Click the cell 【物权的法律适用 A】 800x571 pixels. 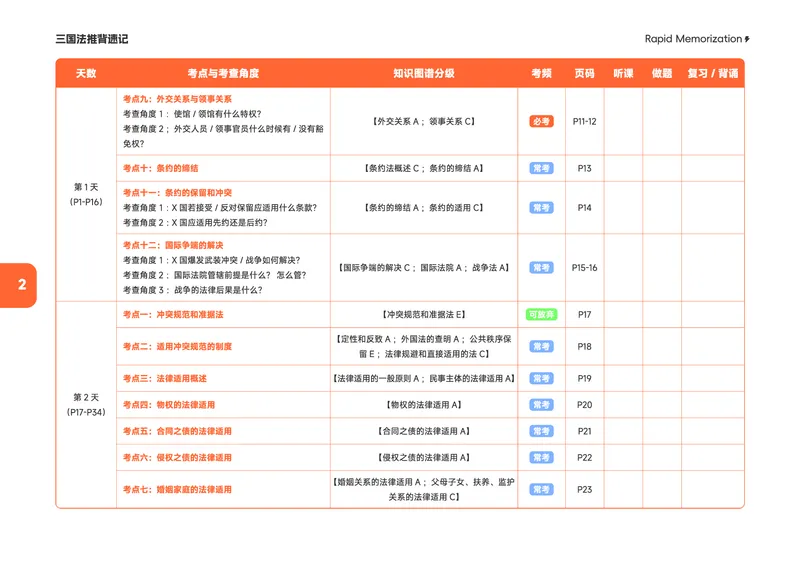[423, 405]
